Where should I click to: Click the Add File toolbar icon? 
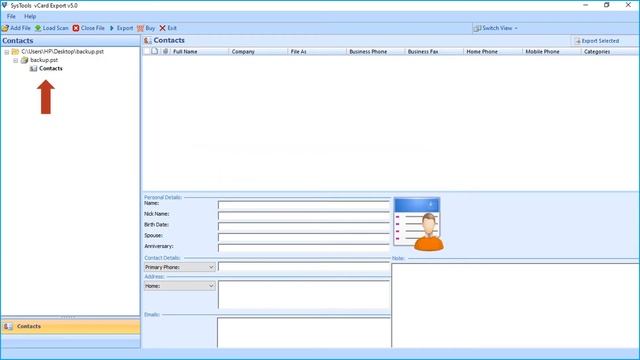coord(5,28)
